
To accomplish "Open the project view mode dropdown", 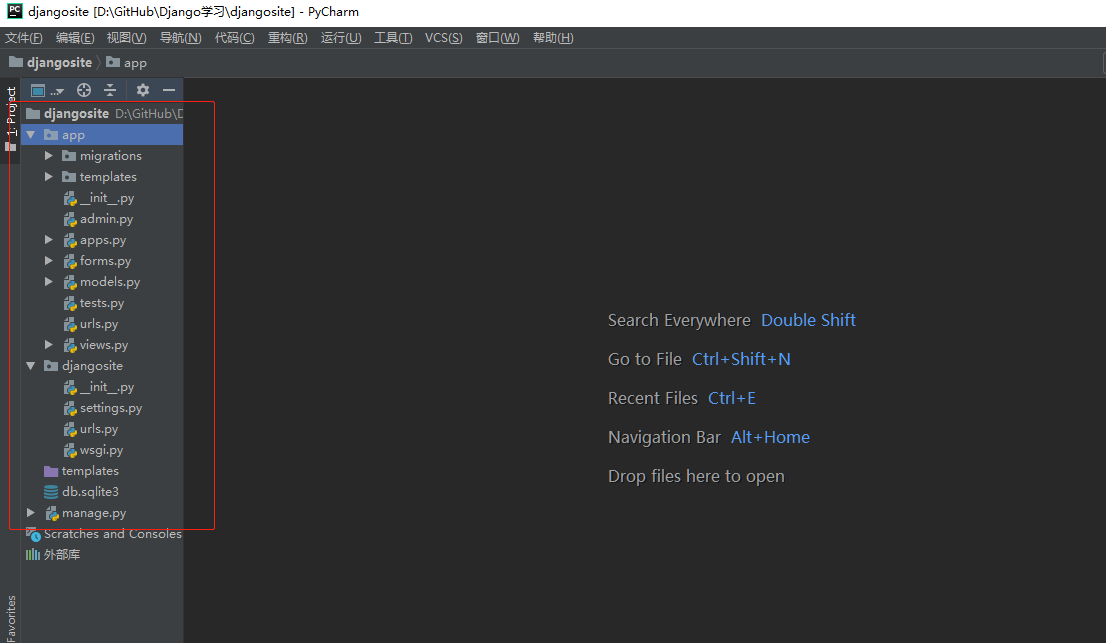I will pos(47,90).
